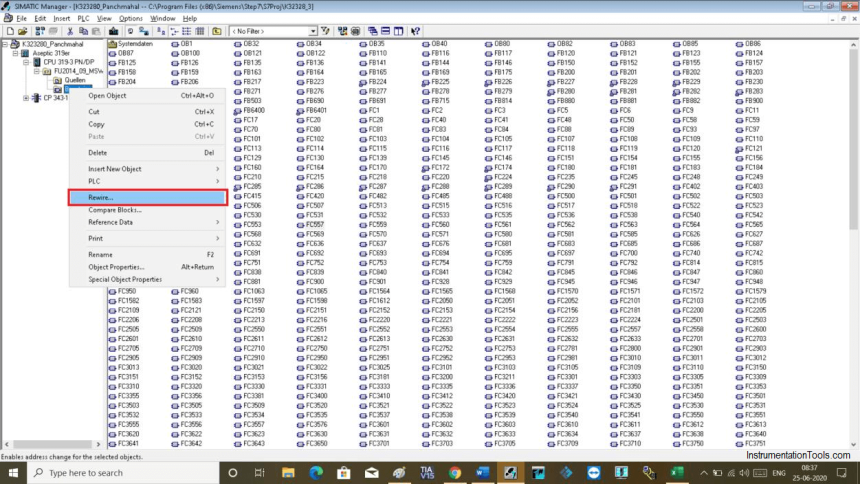The image size is (860, 484).
Task: Click the Windows taskbar search box
Action: [123, 473]
